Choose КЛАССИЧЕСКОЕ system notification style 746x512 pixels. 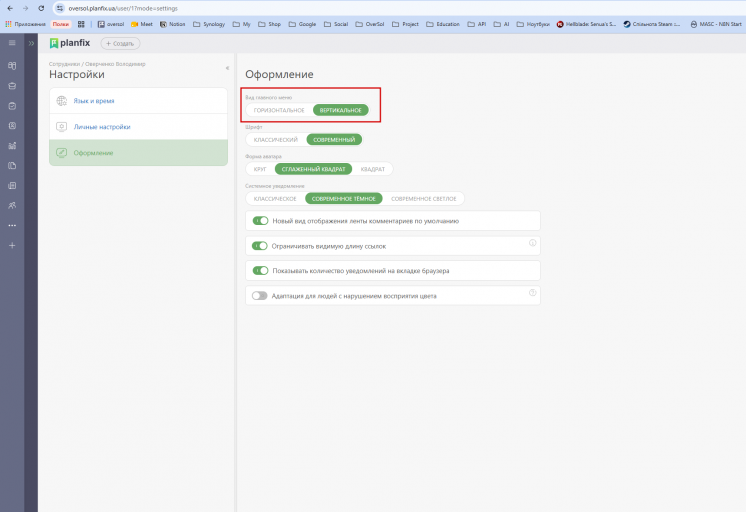click(x=275, y=199)
